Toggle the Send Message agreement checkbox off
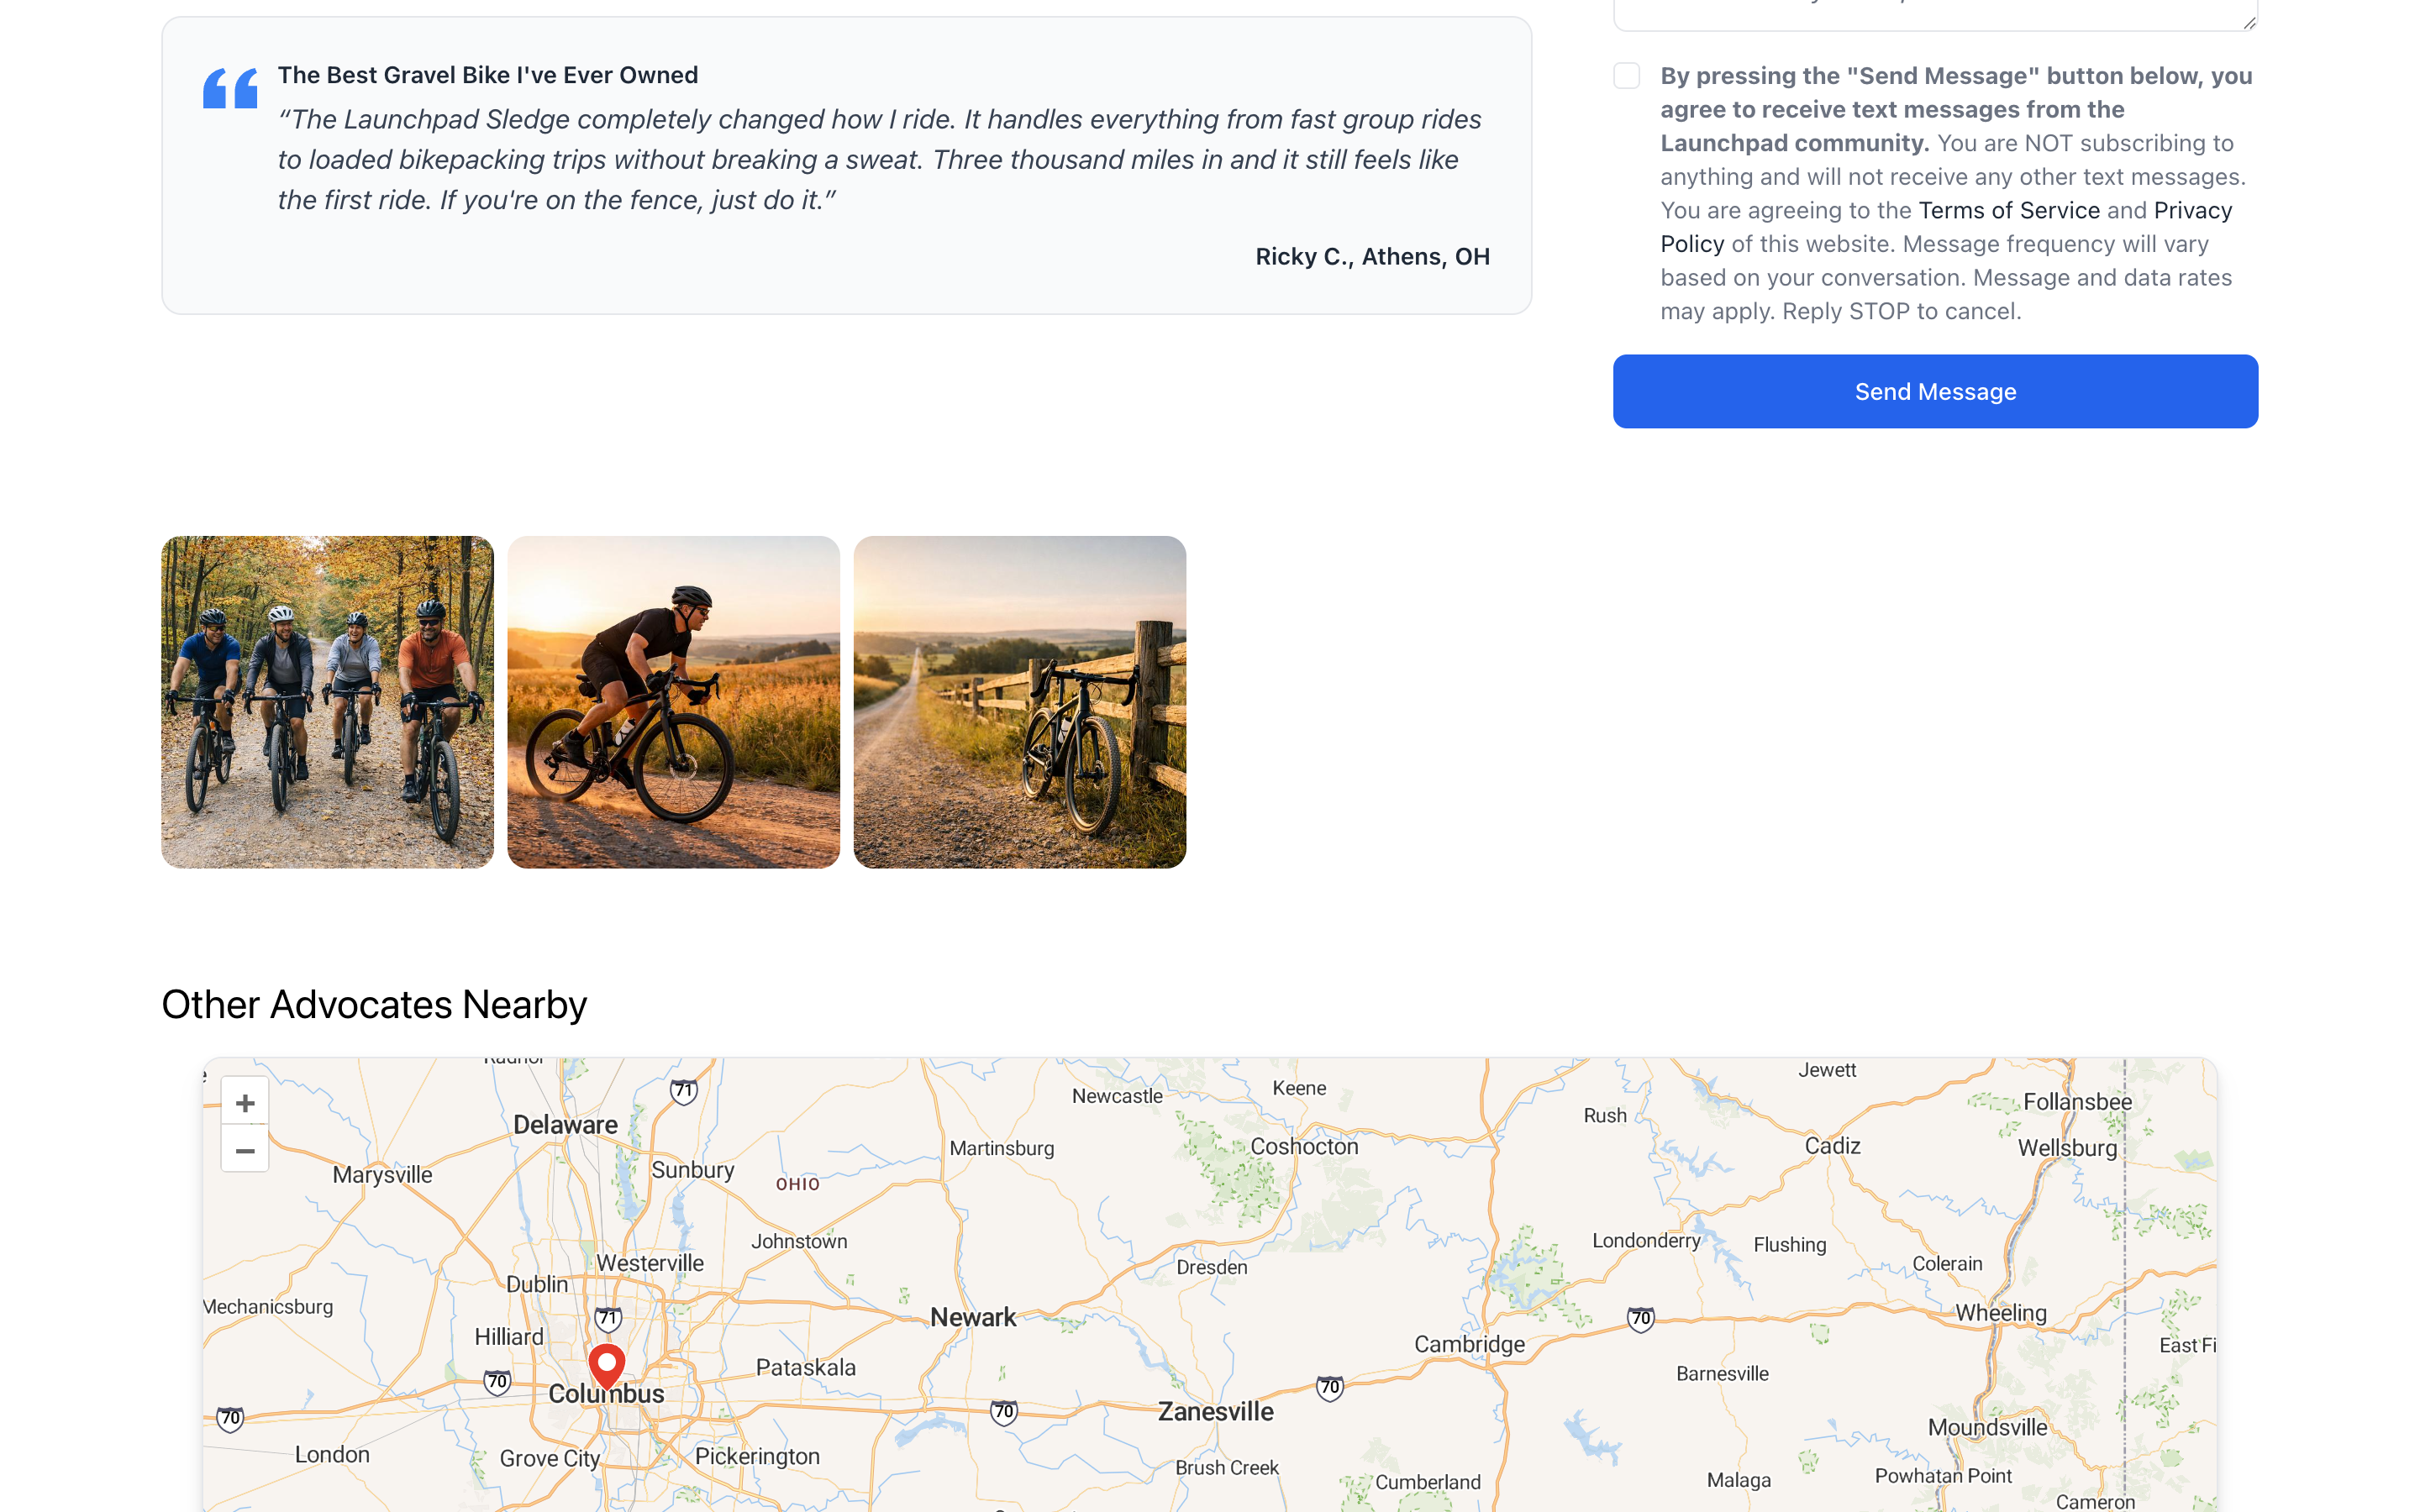2420x1512 pixels. point(1627,75)
